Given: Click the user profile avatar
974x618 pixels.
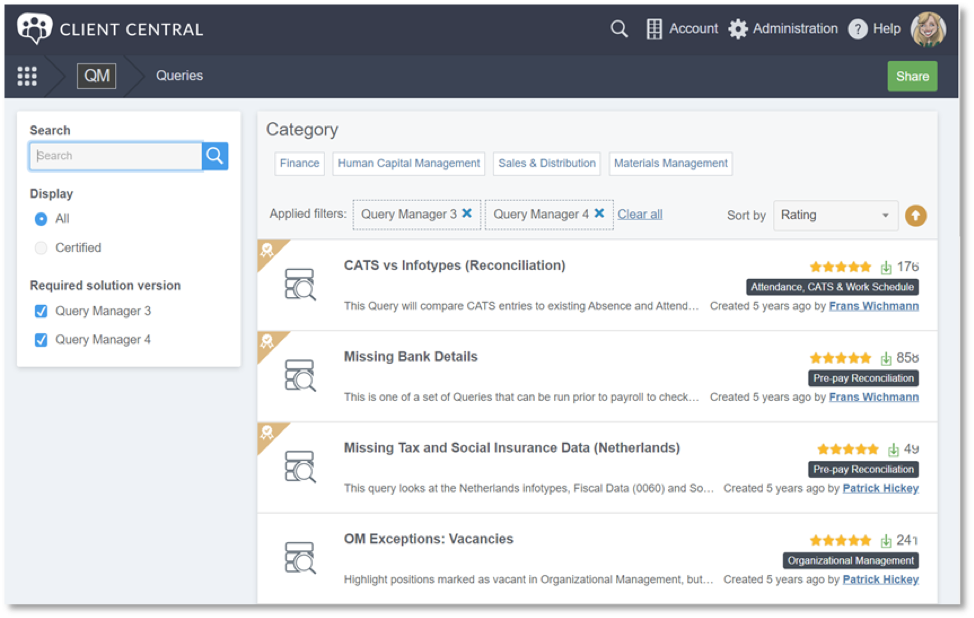Looking at the screenshot, I should coord(927,29).
